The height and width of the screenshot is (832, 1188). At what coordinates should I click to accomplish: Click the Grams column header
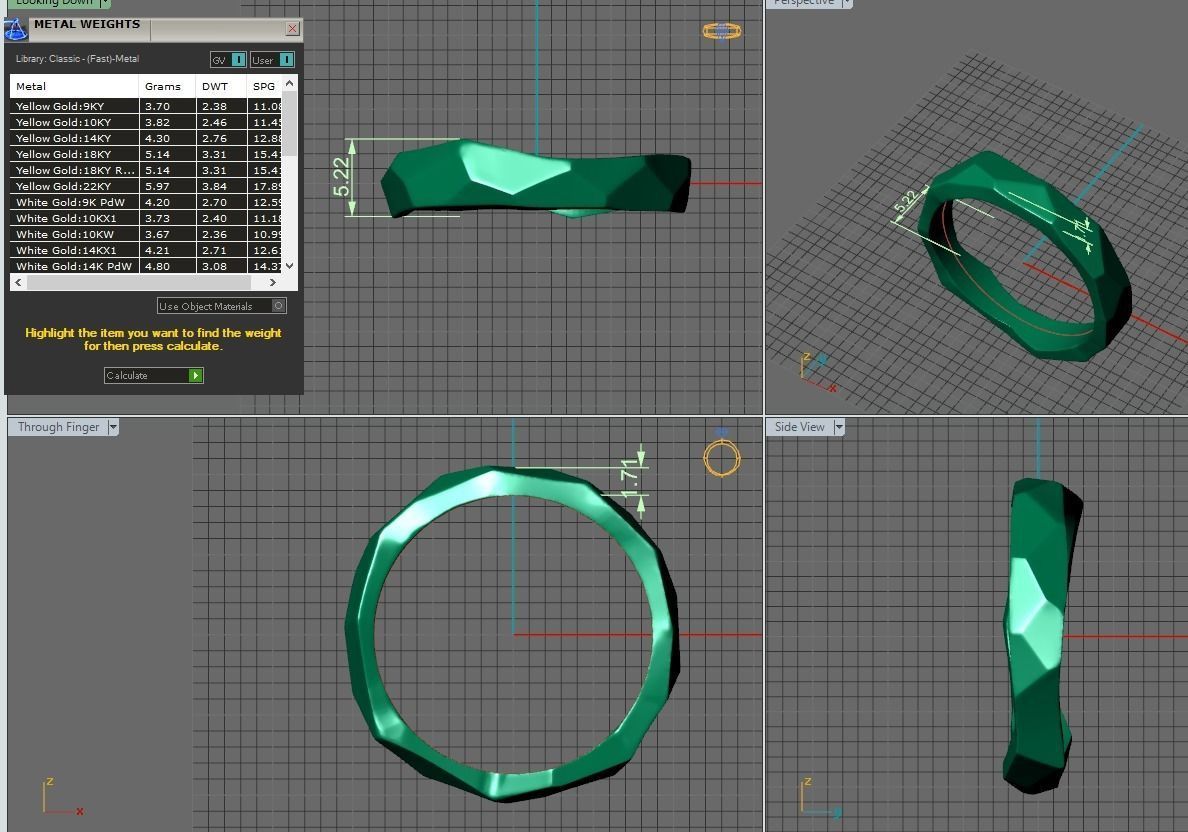point(167,86)
